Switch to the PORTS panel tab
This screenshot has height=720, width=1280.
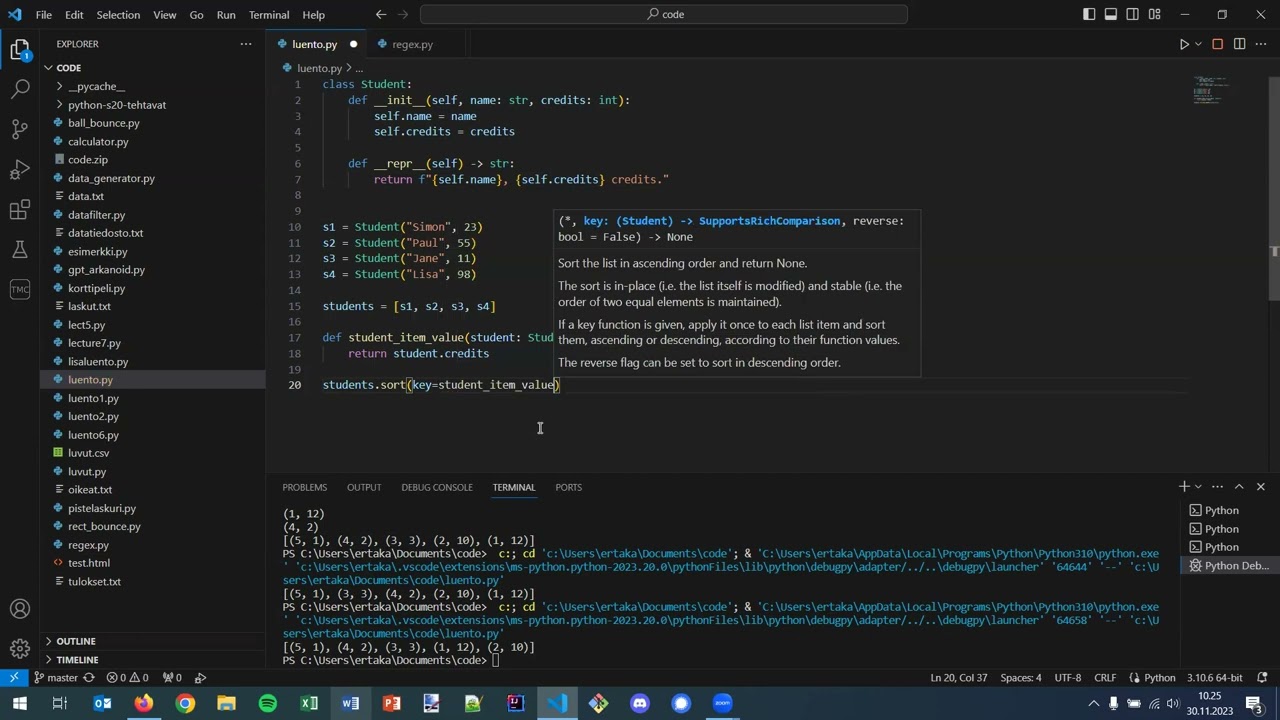(568, 487)
